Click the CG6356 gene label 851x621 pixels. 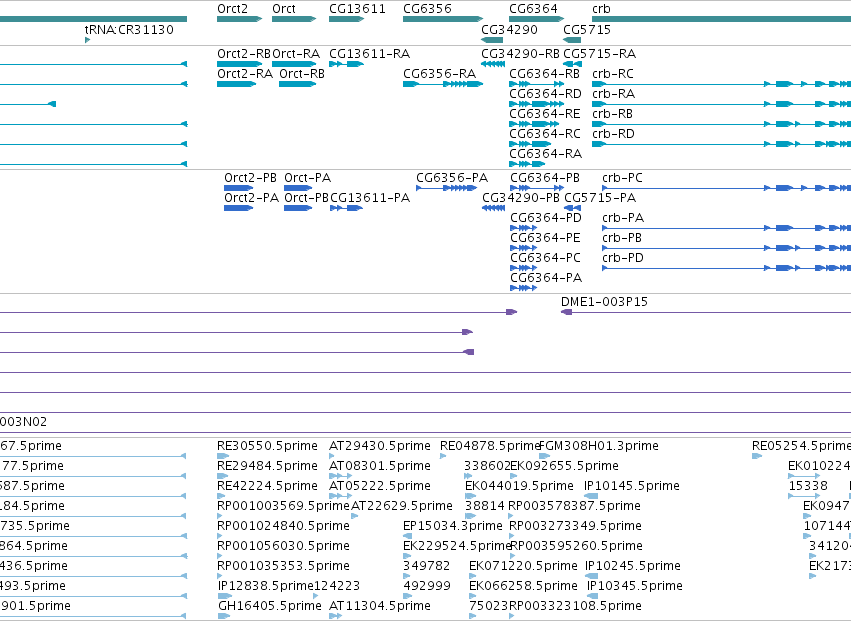point(427,9)
